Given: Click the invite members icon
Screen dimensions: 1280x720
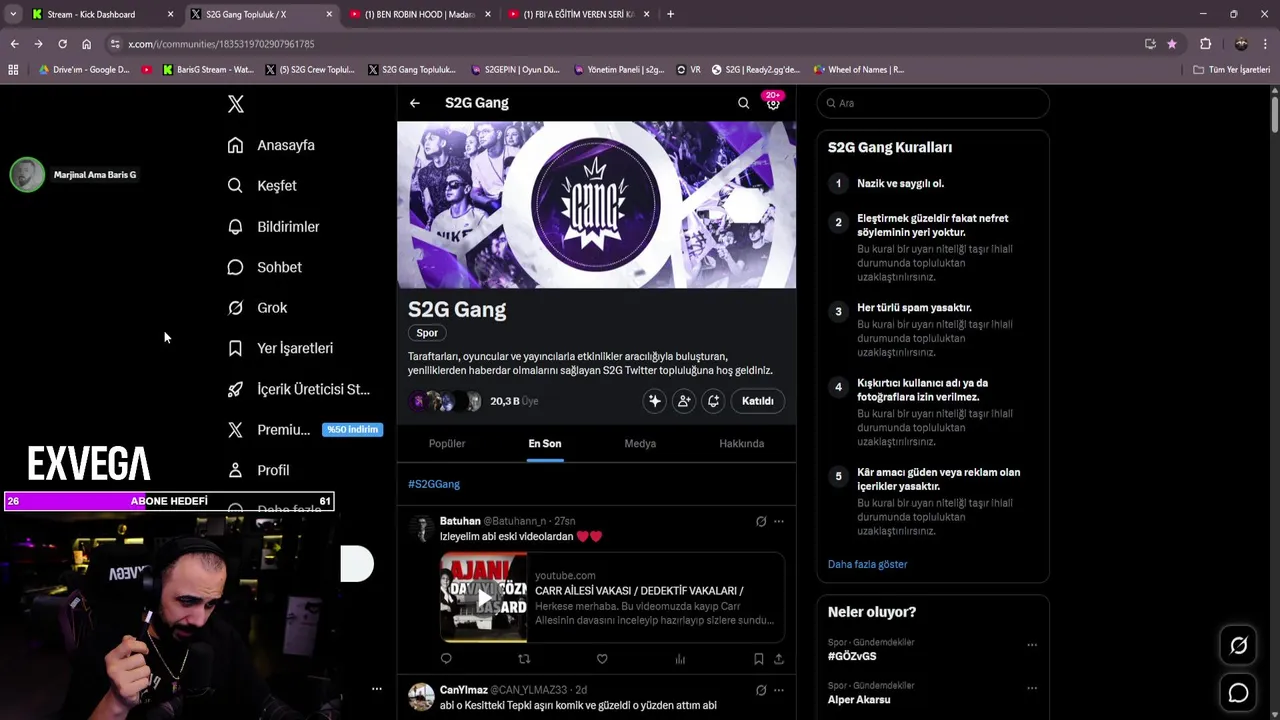Looking at the screenshot, I should tap(684, 401).
